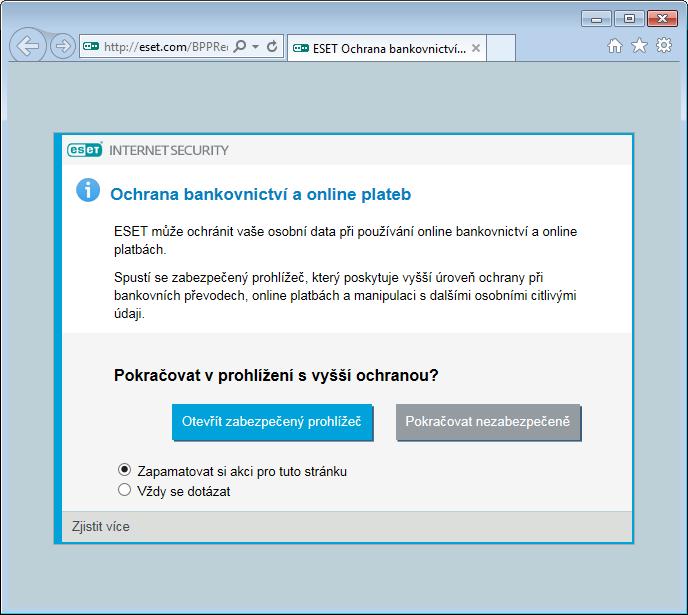
Task: Maximize the browser window
Action: coord(629,19)
